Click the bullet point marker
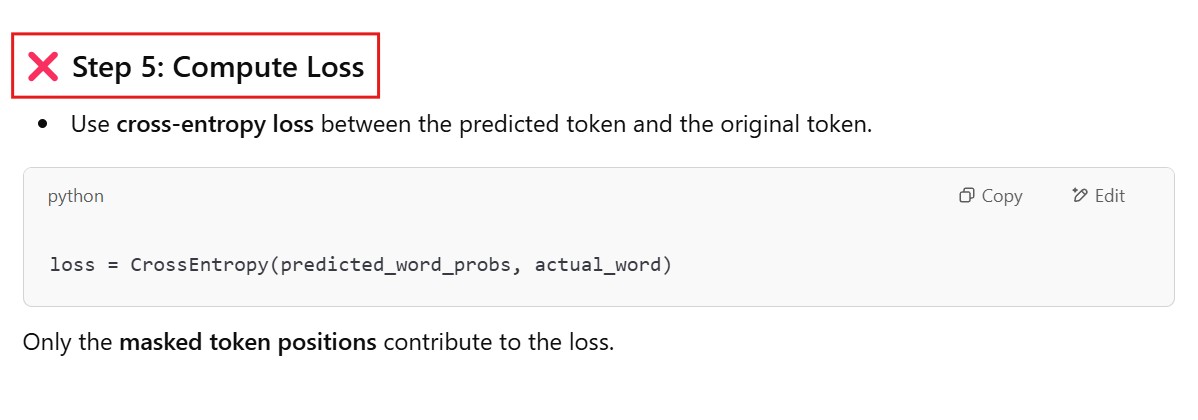Viewport: 1198px width, 420px height. (x=42, y=125)
